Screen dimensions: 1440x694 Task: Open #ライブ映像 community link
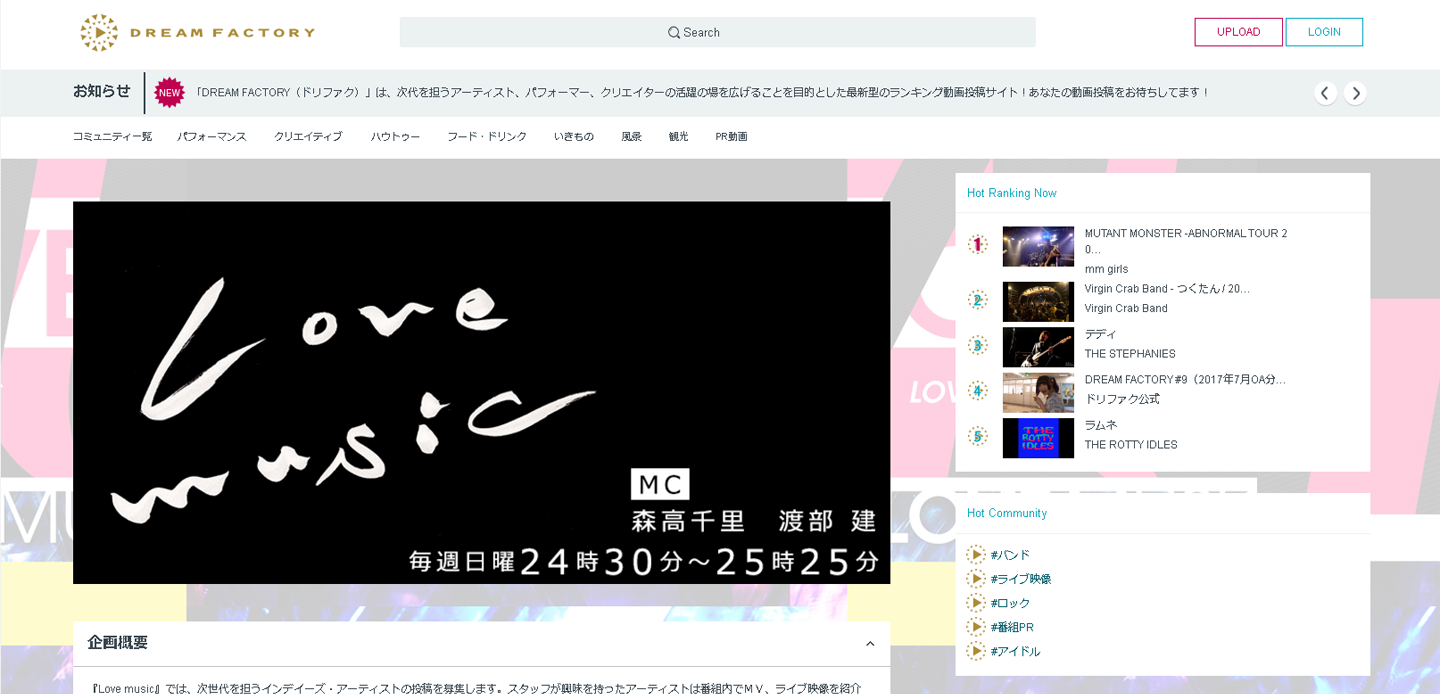pos(1021,579)
